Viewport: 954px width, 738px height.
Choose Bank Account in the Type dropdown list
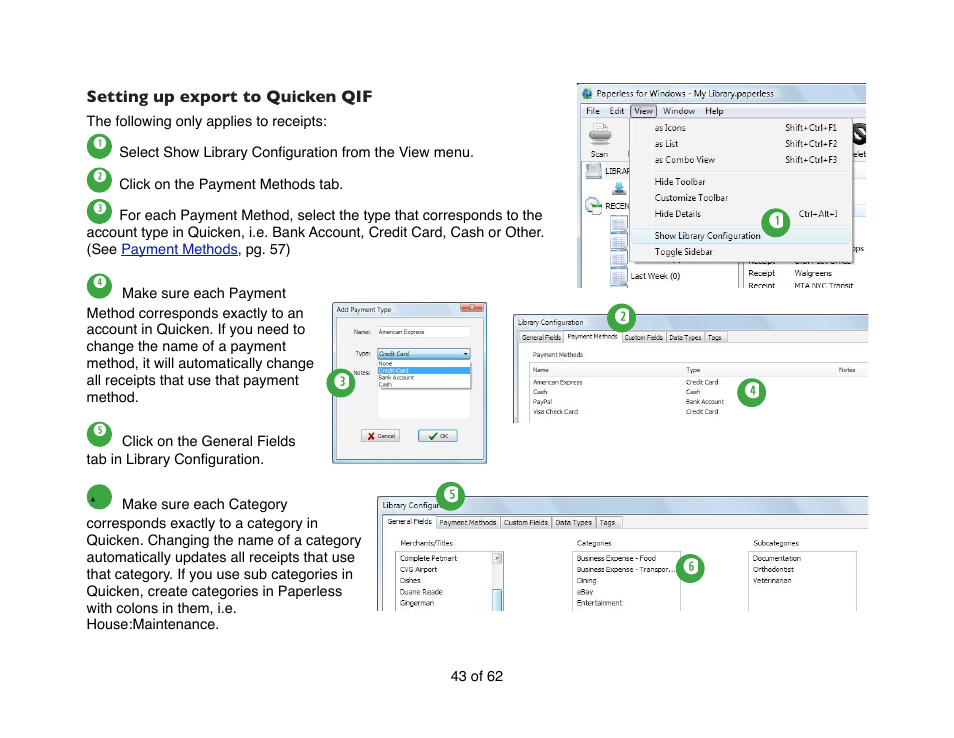point(423,378)
